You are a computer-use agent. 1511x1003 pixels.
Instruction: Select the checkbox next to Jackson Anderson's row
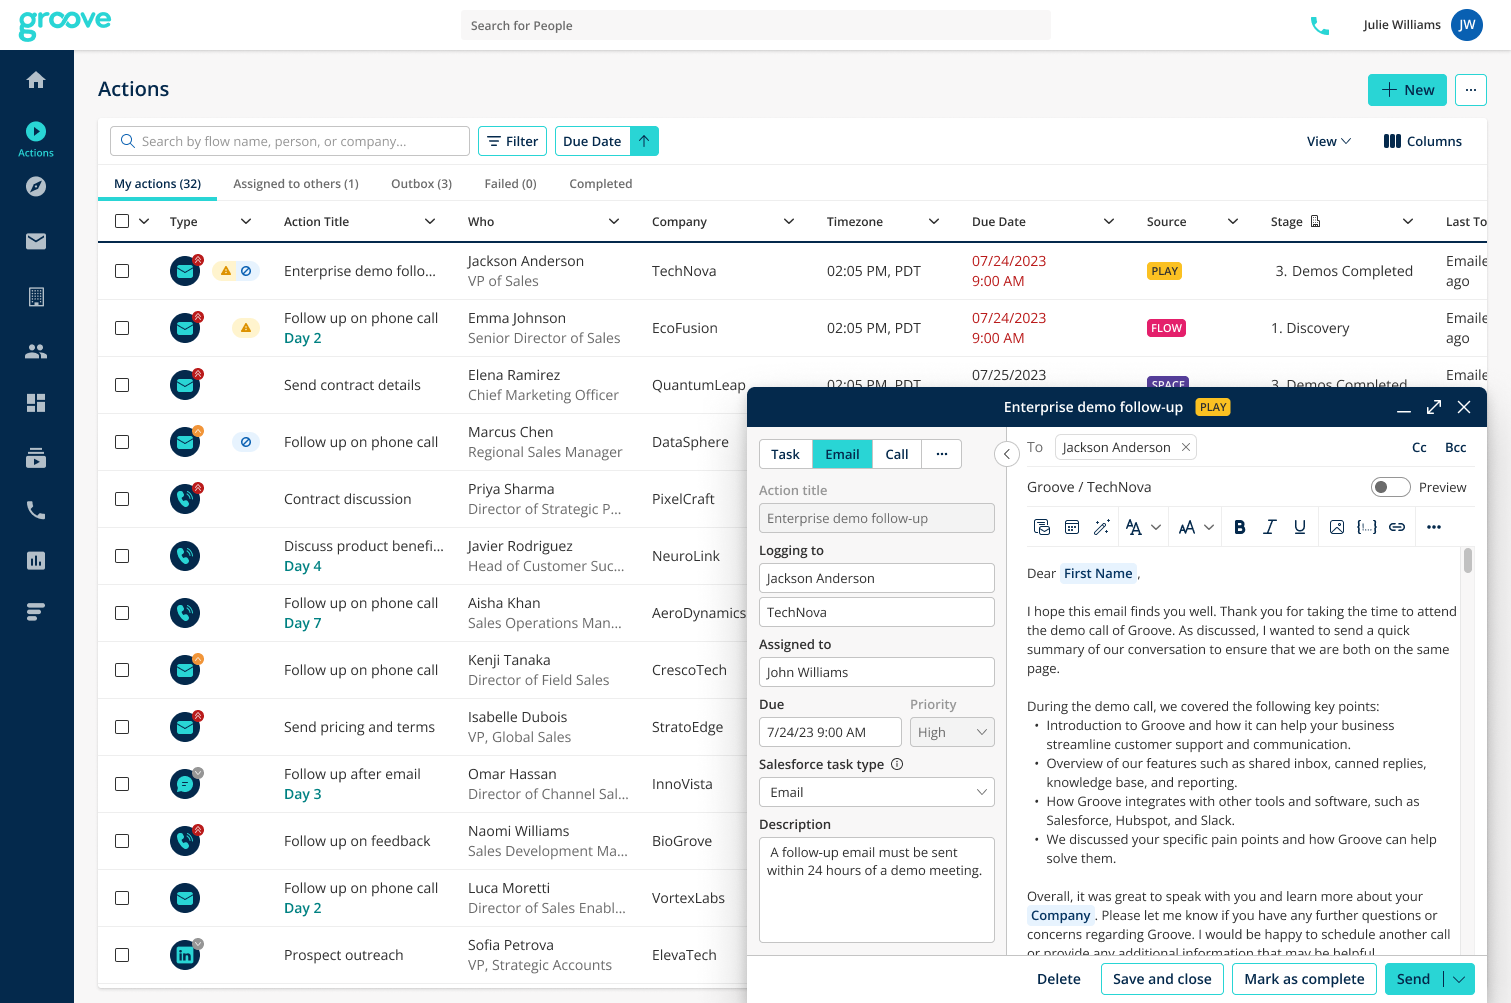[122, 270]
